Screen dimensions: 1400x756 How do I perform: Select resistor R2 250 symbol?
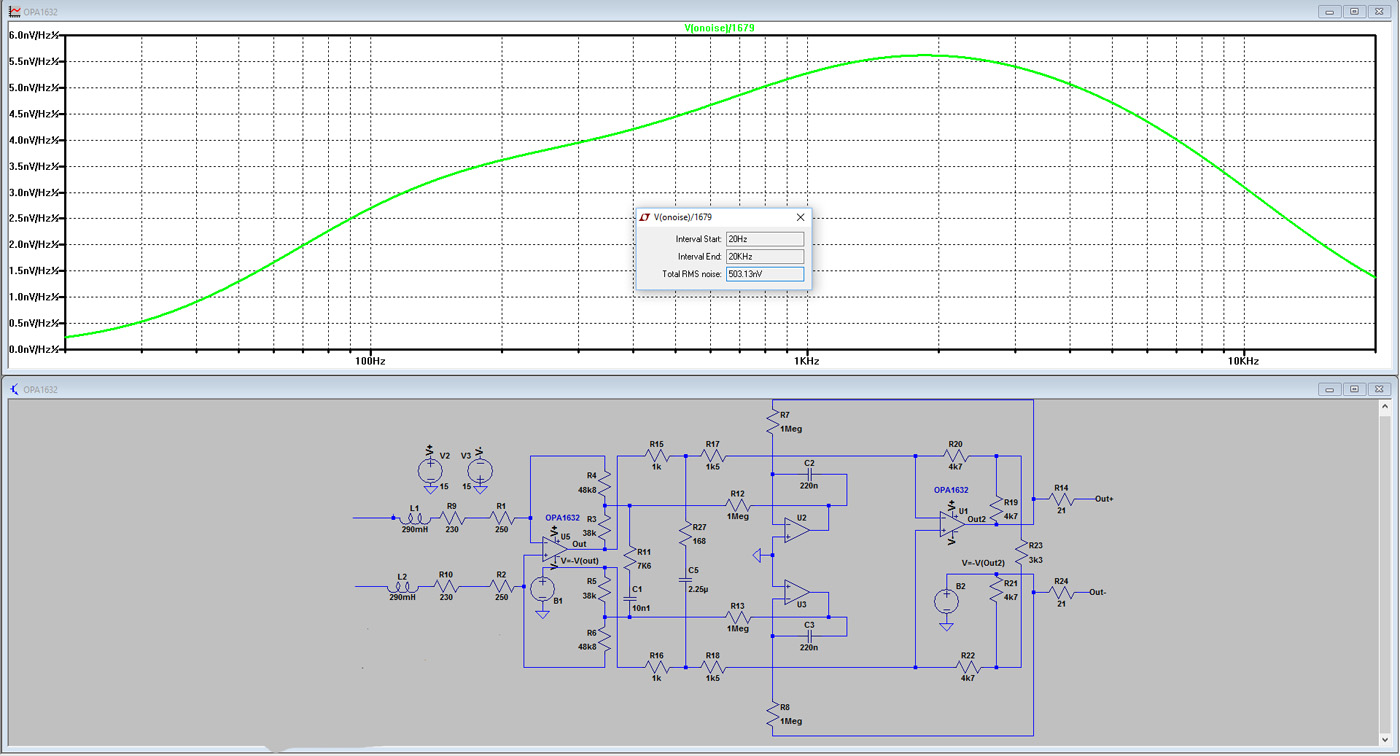[x=501, y=587]
